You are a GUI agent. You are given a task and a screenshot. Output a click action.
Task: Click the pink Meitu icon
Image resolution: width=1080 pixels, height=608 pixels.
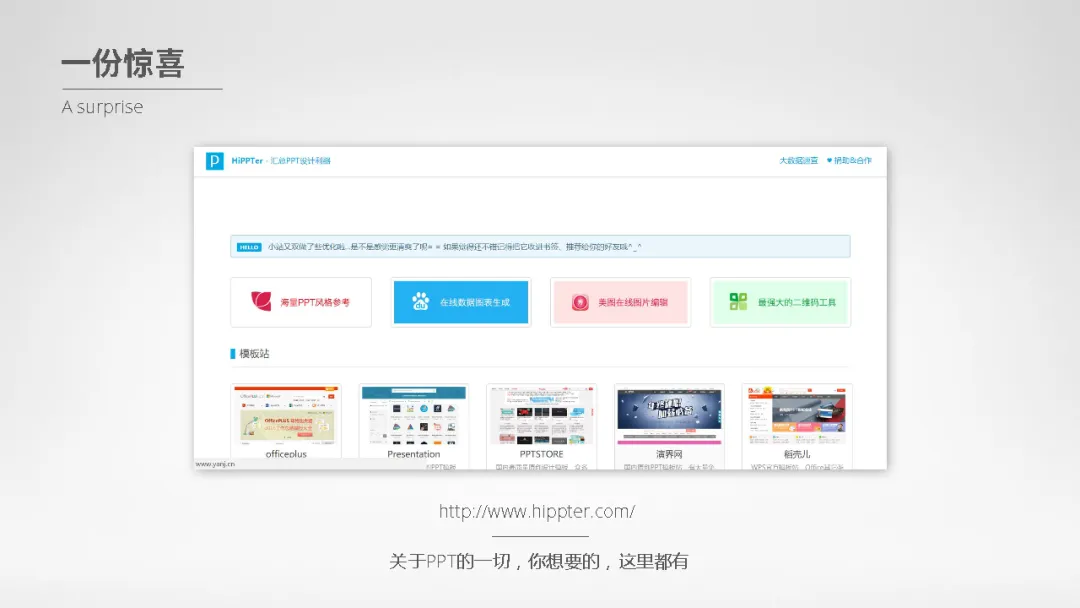[x=580, y=302]
